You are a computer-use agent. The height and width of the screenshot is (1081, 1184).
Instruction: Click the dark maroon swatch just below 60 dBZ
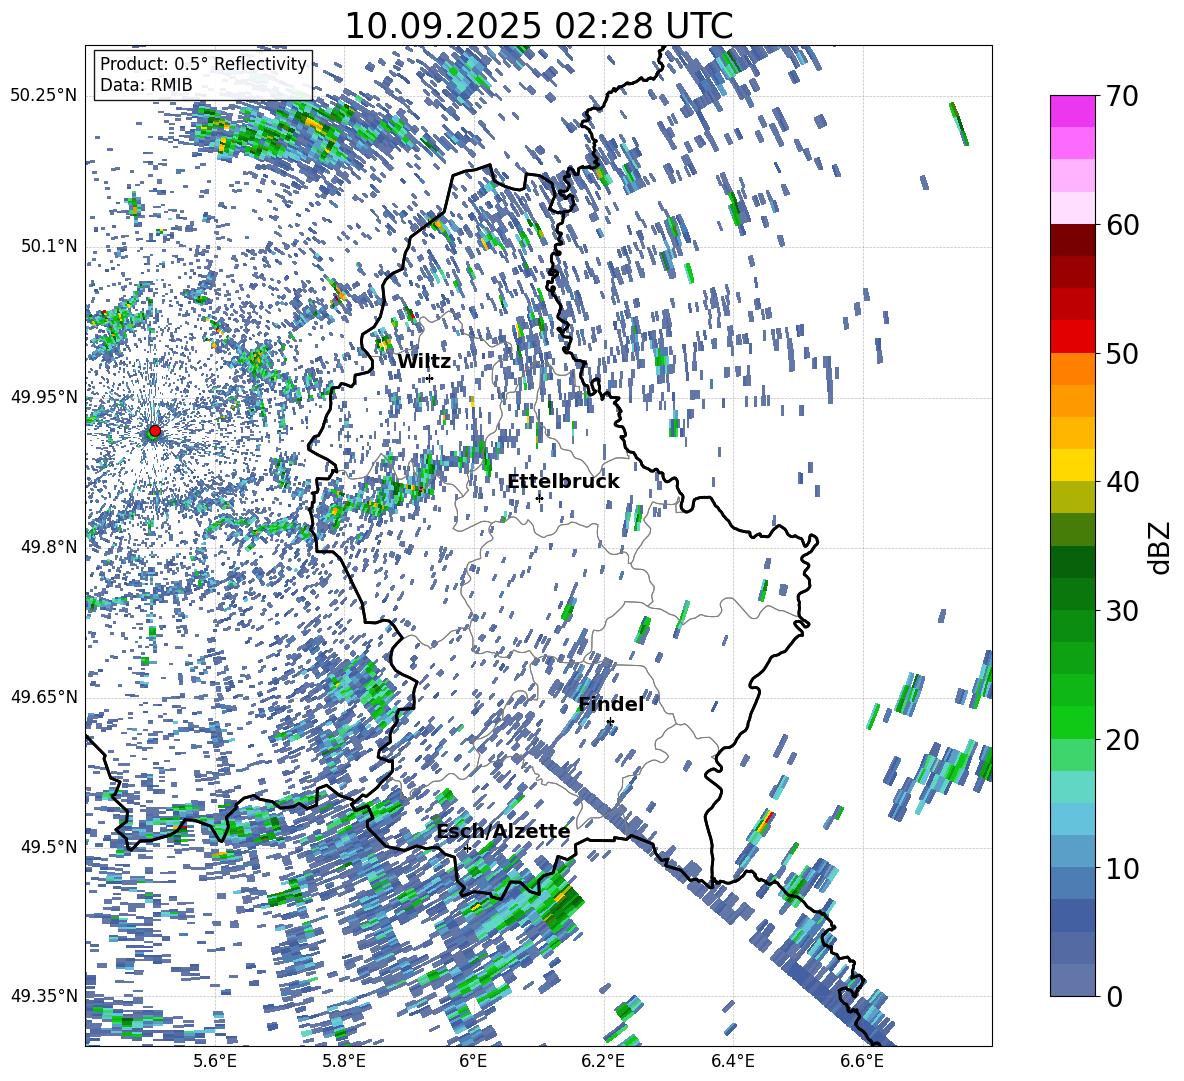1072,240
